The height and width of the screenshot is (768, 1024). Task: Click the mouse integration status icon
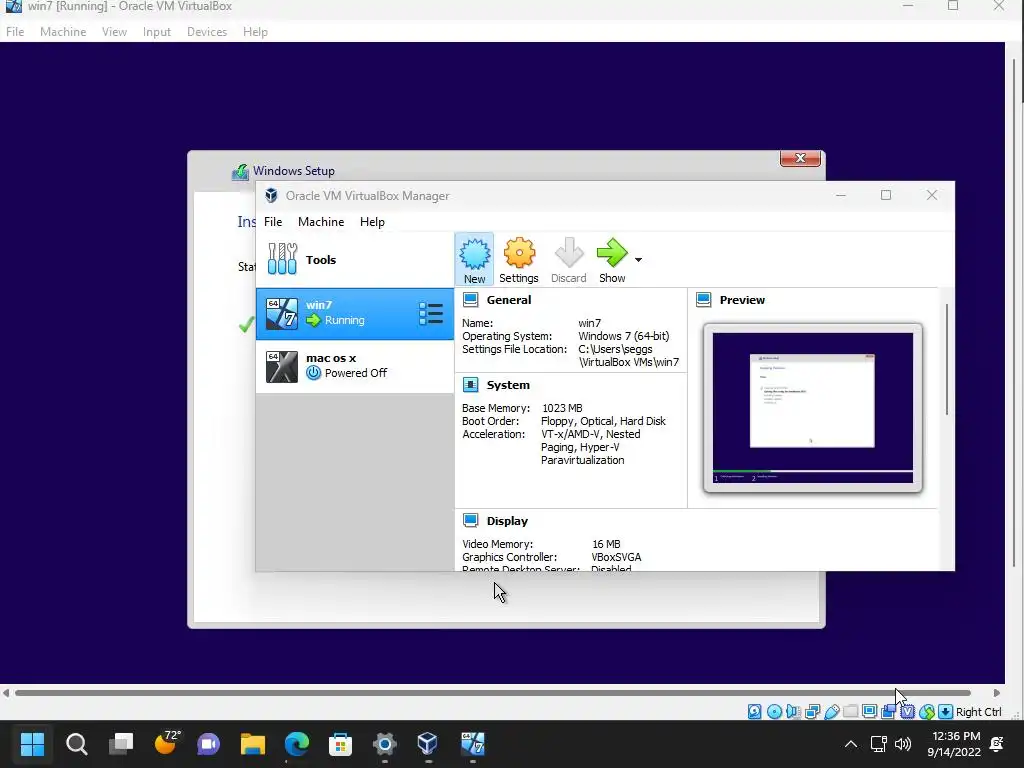click(927, 711)
